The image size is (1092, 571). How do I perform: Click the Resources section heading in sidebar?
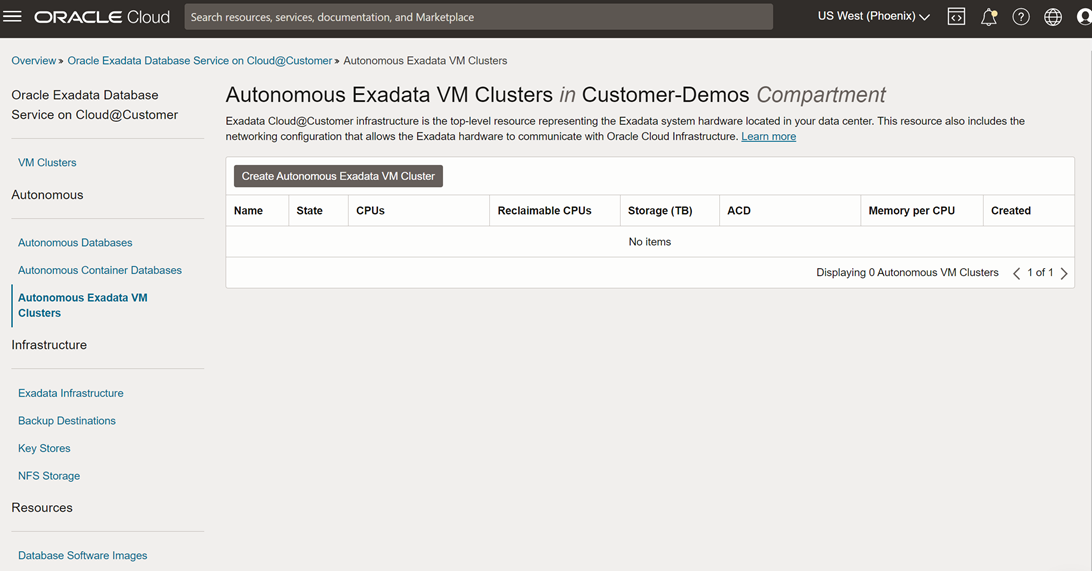pyautogui.click(x=42, y=508)
